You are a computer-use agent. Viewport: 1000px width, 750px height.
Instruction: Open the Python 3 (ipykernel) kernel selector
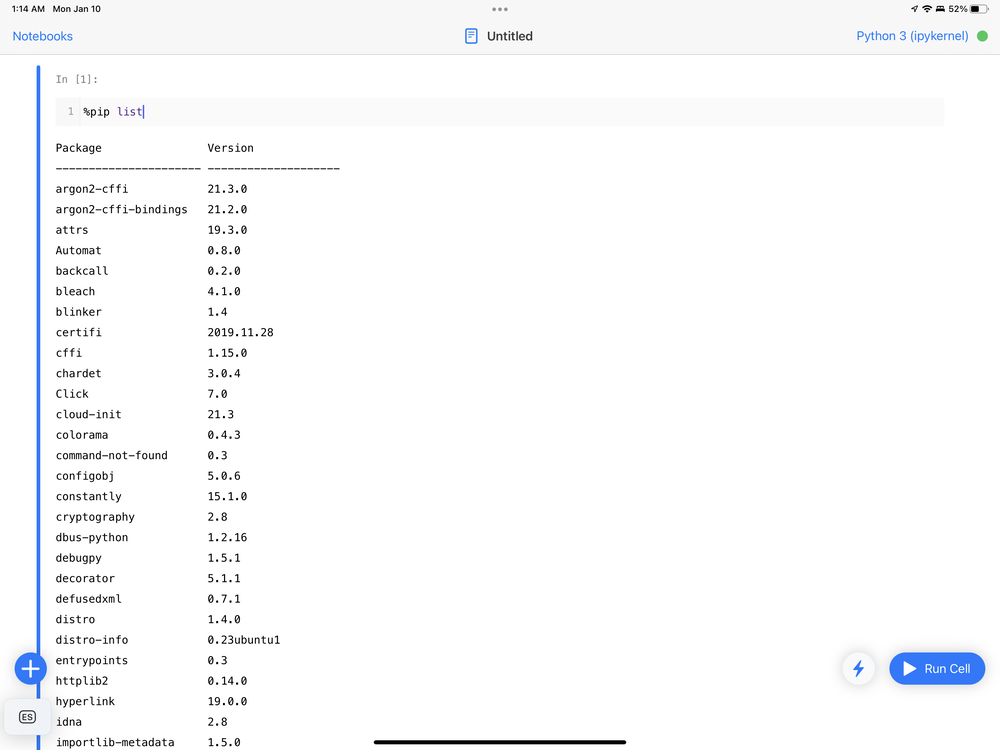click(912, 36)
